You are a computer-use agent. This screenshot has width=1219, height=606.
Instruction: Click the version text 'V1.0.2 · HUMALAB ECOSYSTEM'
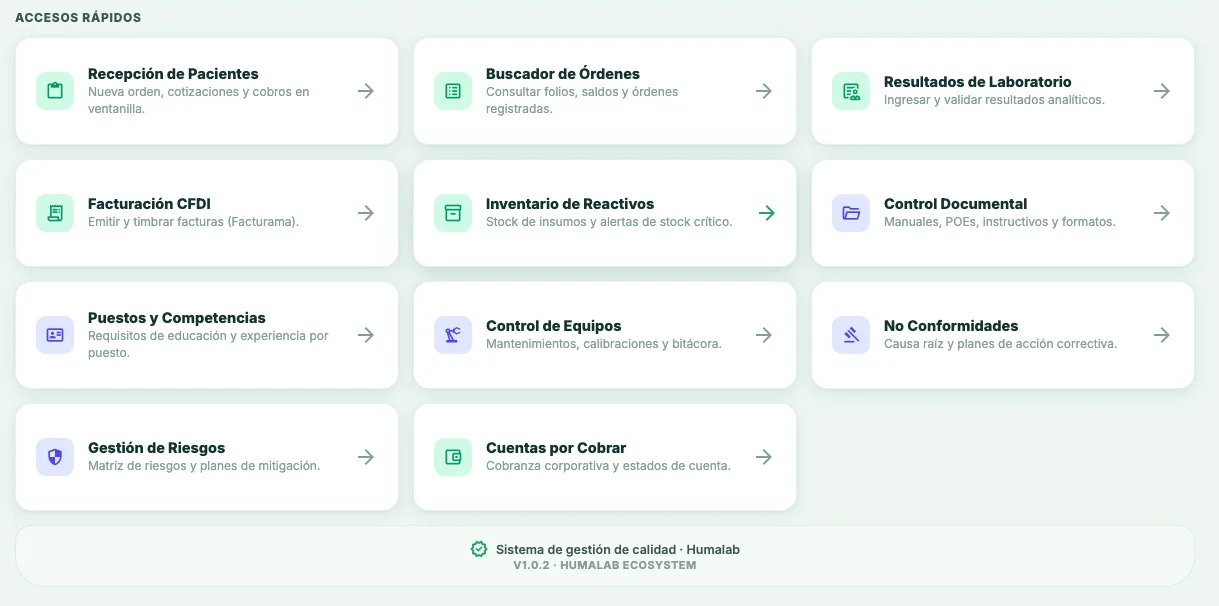point(605,565)
